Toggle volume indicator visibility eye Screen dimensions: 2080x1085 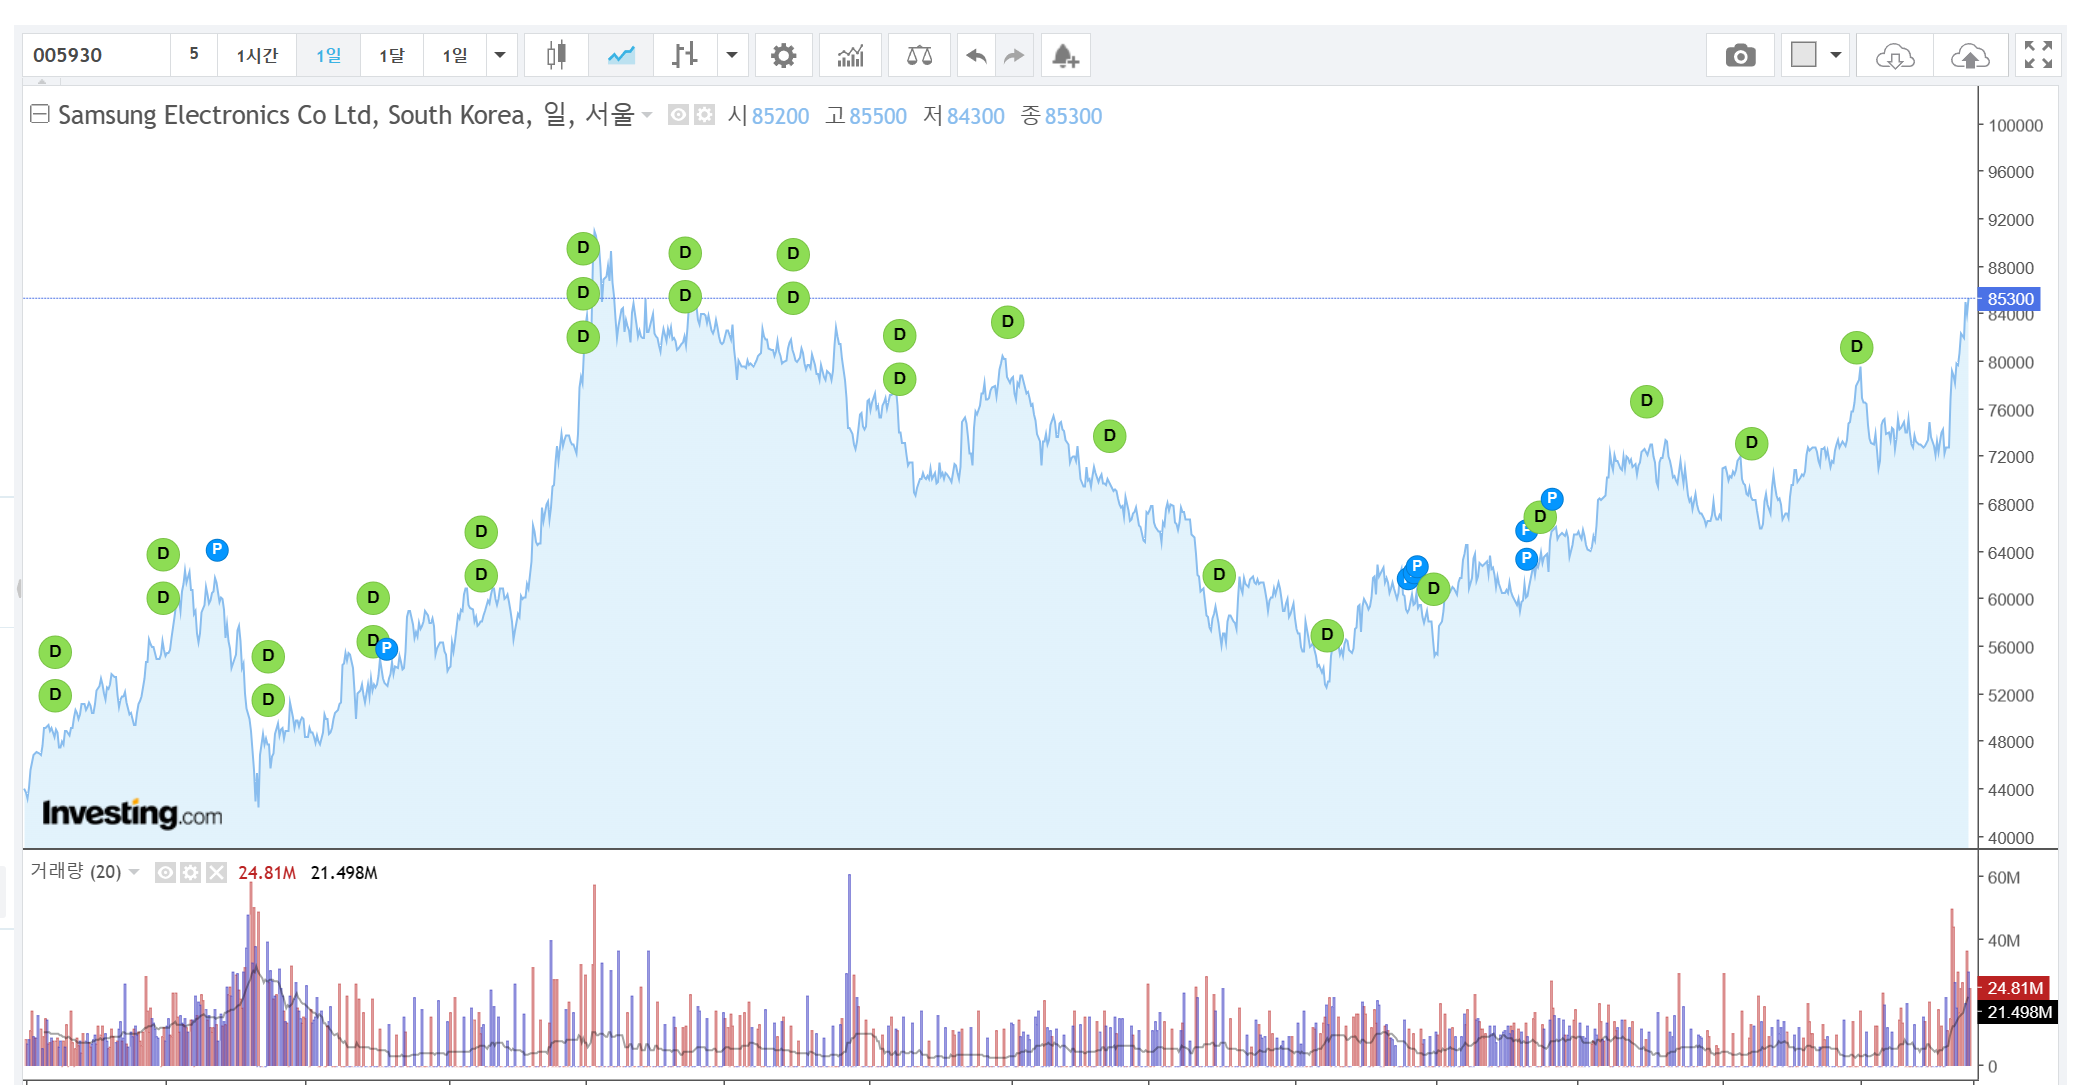pyautogui.click(x=165, y=873)
